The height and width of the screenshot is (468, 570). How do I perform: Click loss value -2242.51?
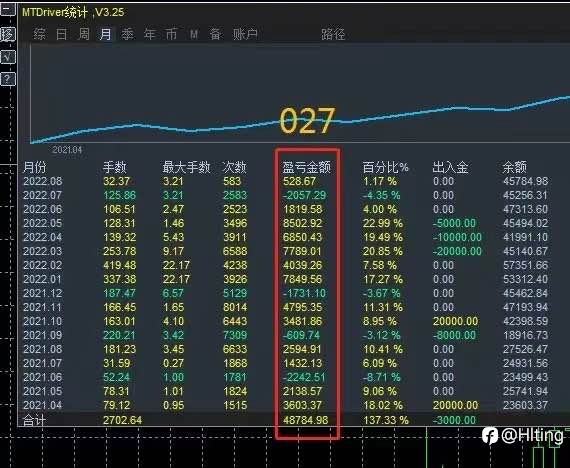[x=304, y=377]
